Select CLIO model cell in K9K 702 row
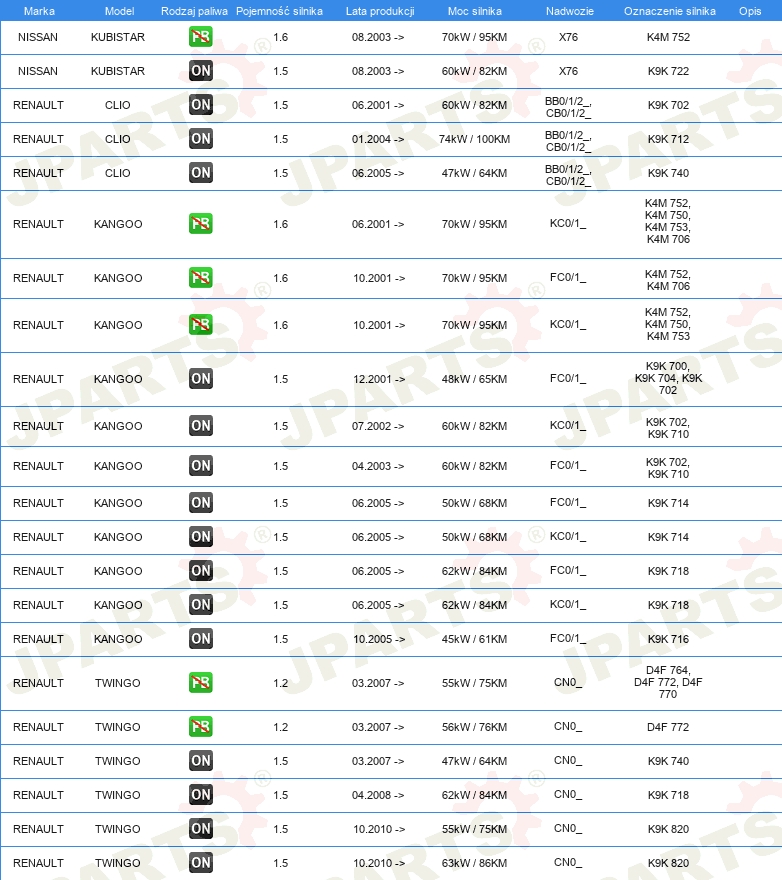 pyautogui.click(x=117, y=106)
